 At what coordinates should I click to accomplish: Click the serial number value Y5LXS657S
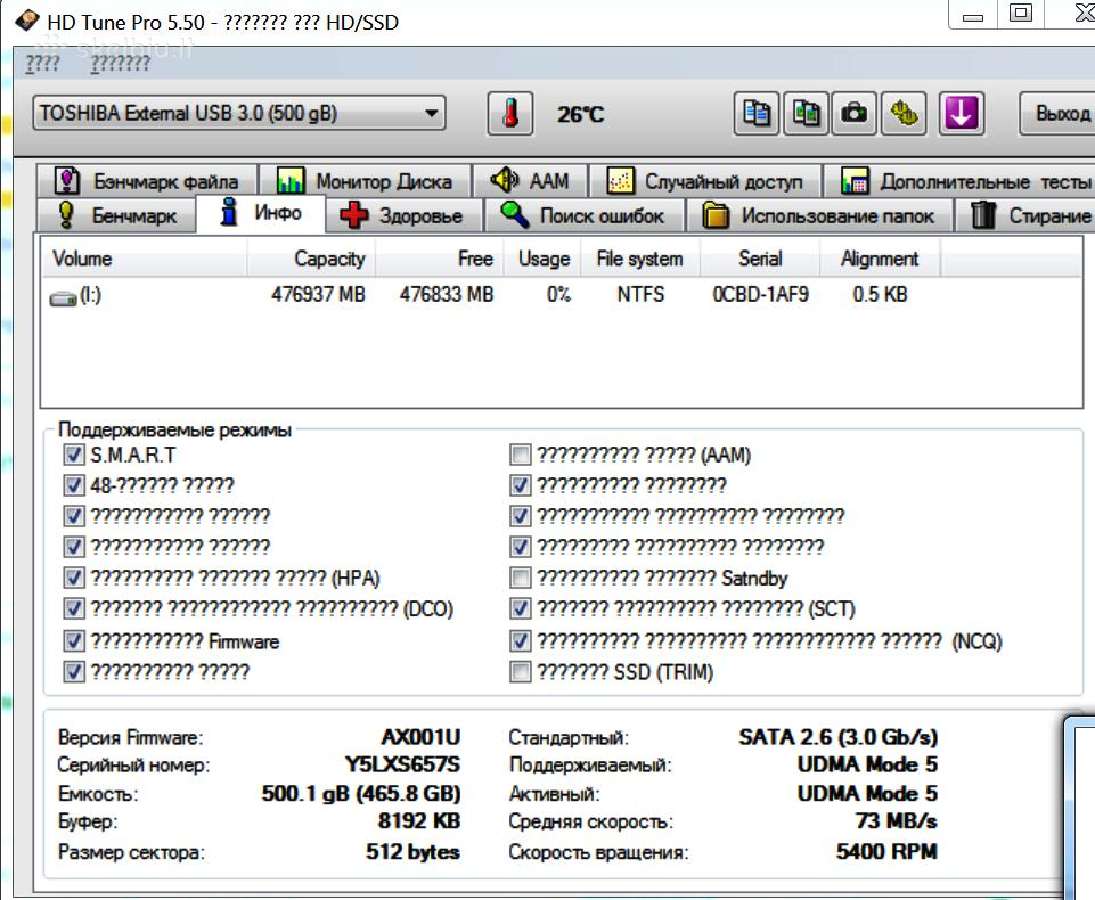(402, 765)
